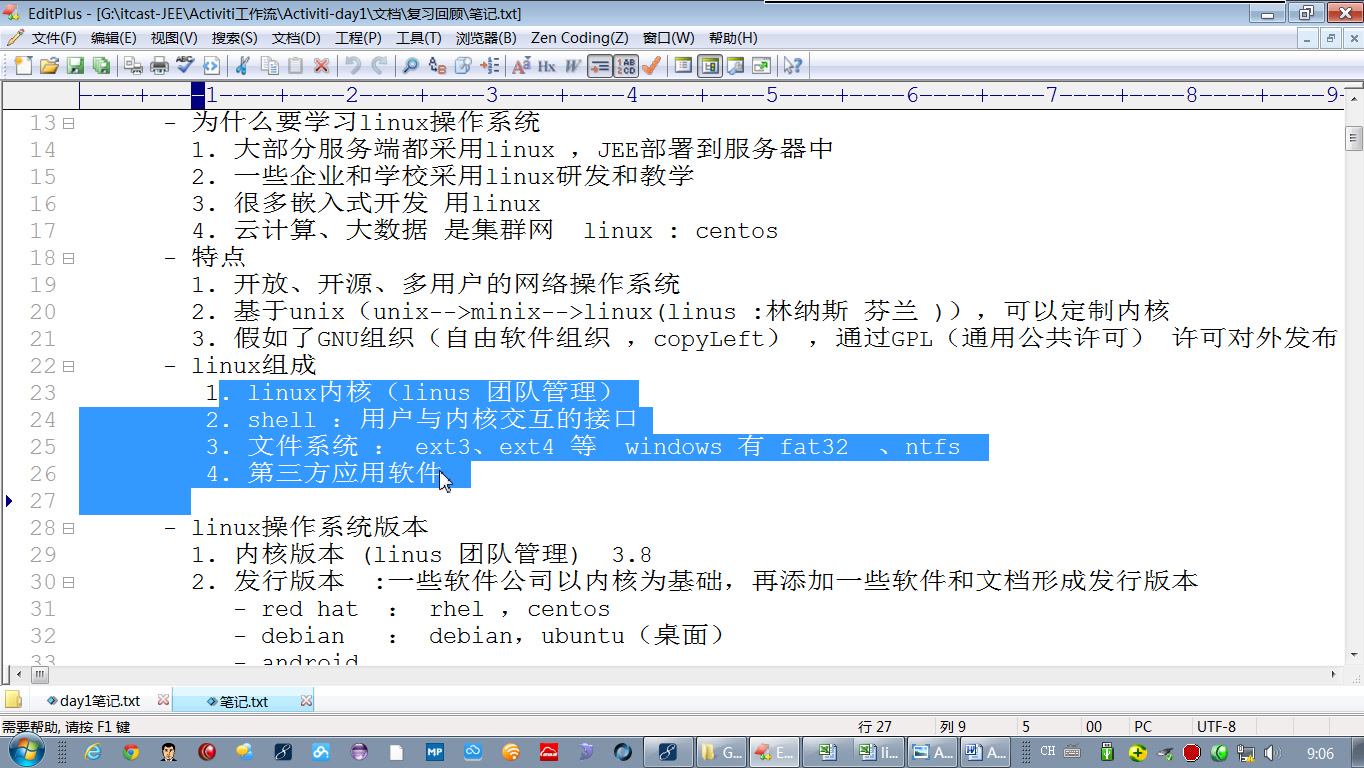The height and width of the screenshot is (768, 1364).
Task: Open the Find dialog with the magnifier icon
Action: click(412, 65)
